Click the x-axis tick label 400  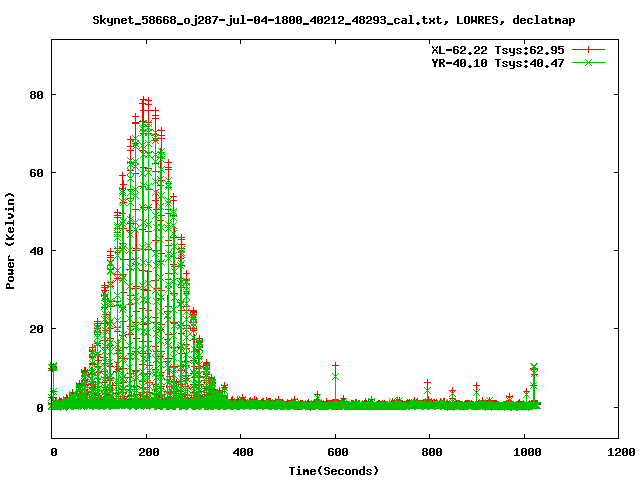(x=243, y=452)
